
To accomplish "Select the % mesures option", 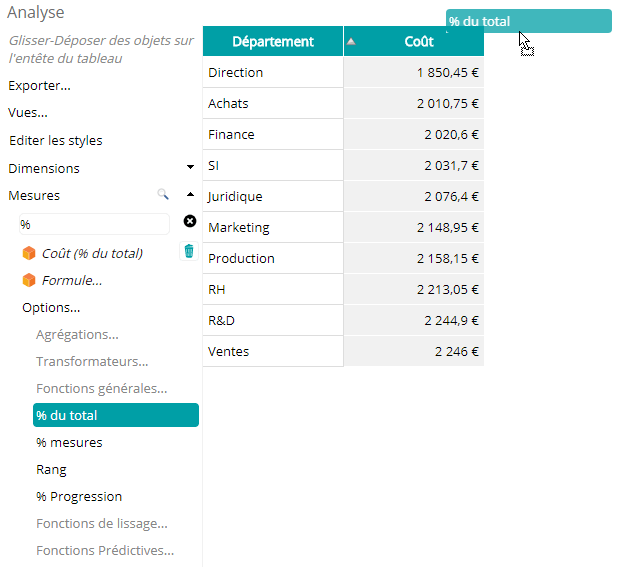I will [69, 442].
